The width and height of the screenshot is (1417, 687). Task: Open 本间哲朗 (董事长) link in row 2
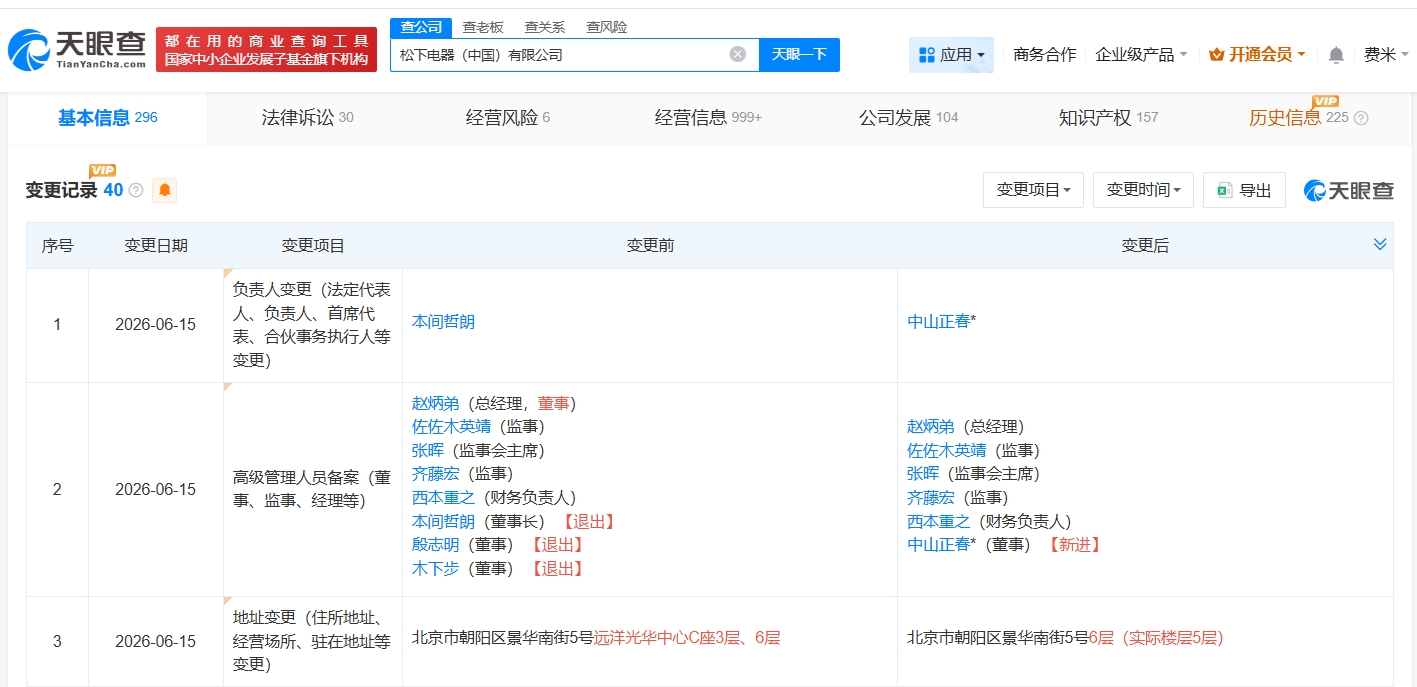tap(443, 522)
